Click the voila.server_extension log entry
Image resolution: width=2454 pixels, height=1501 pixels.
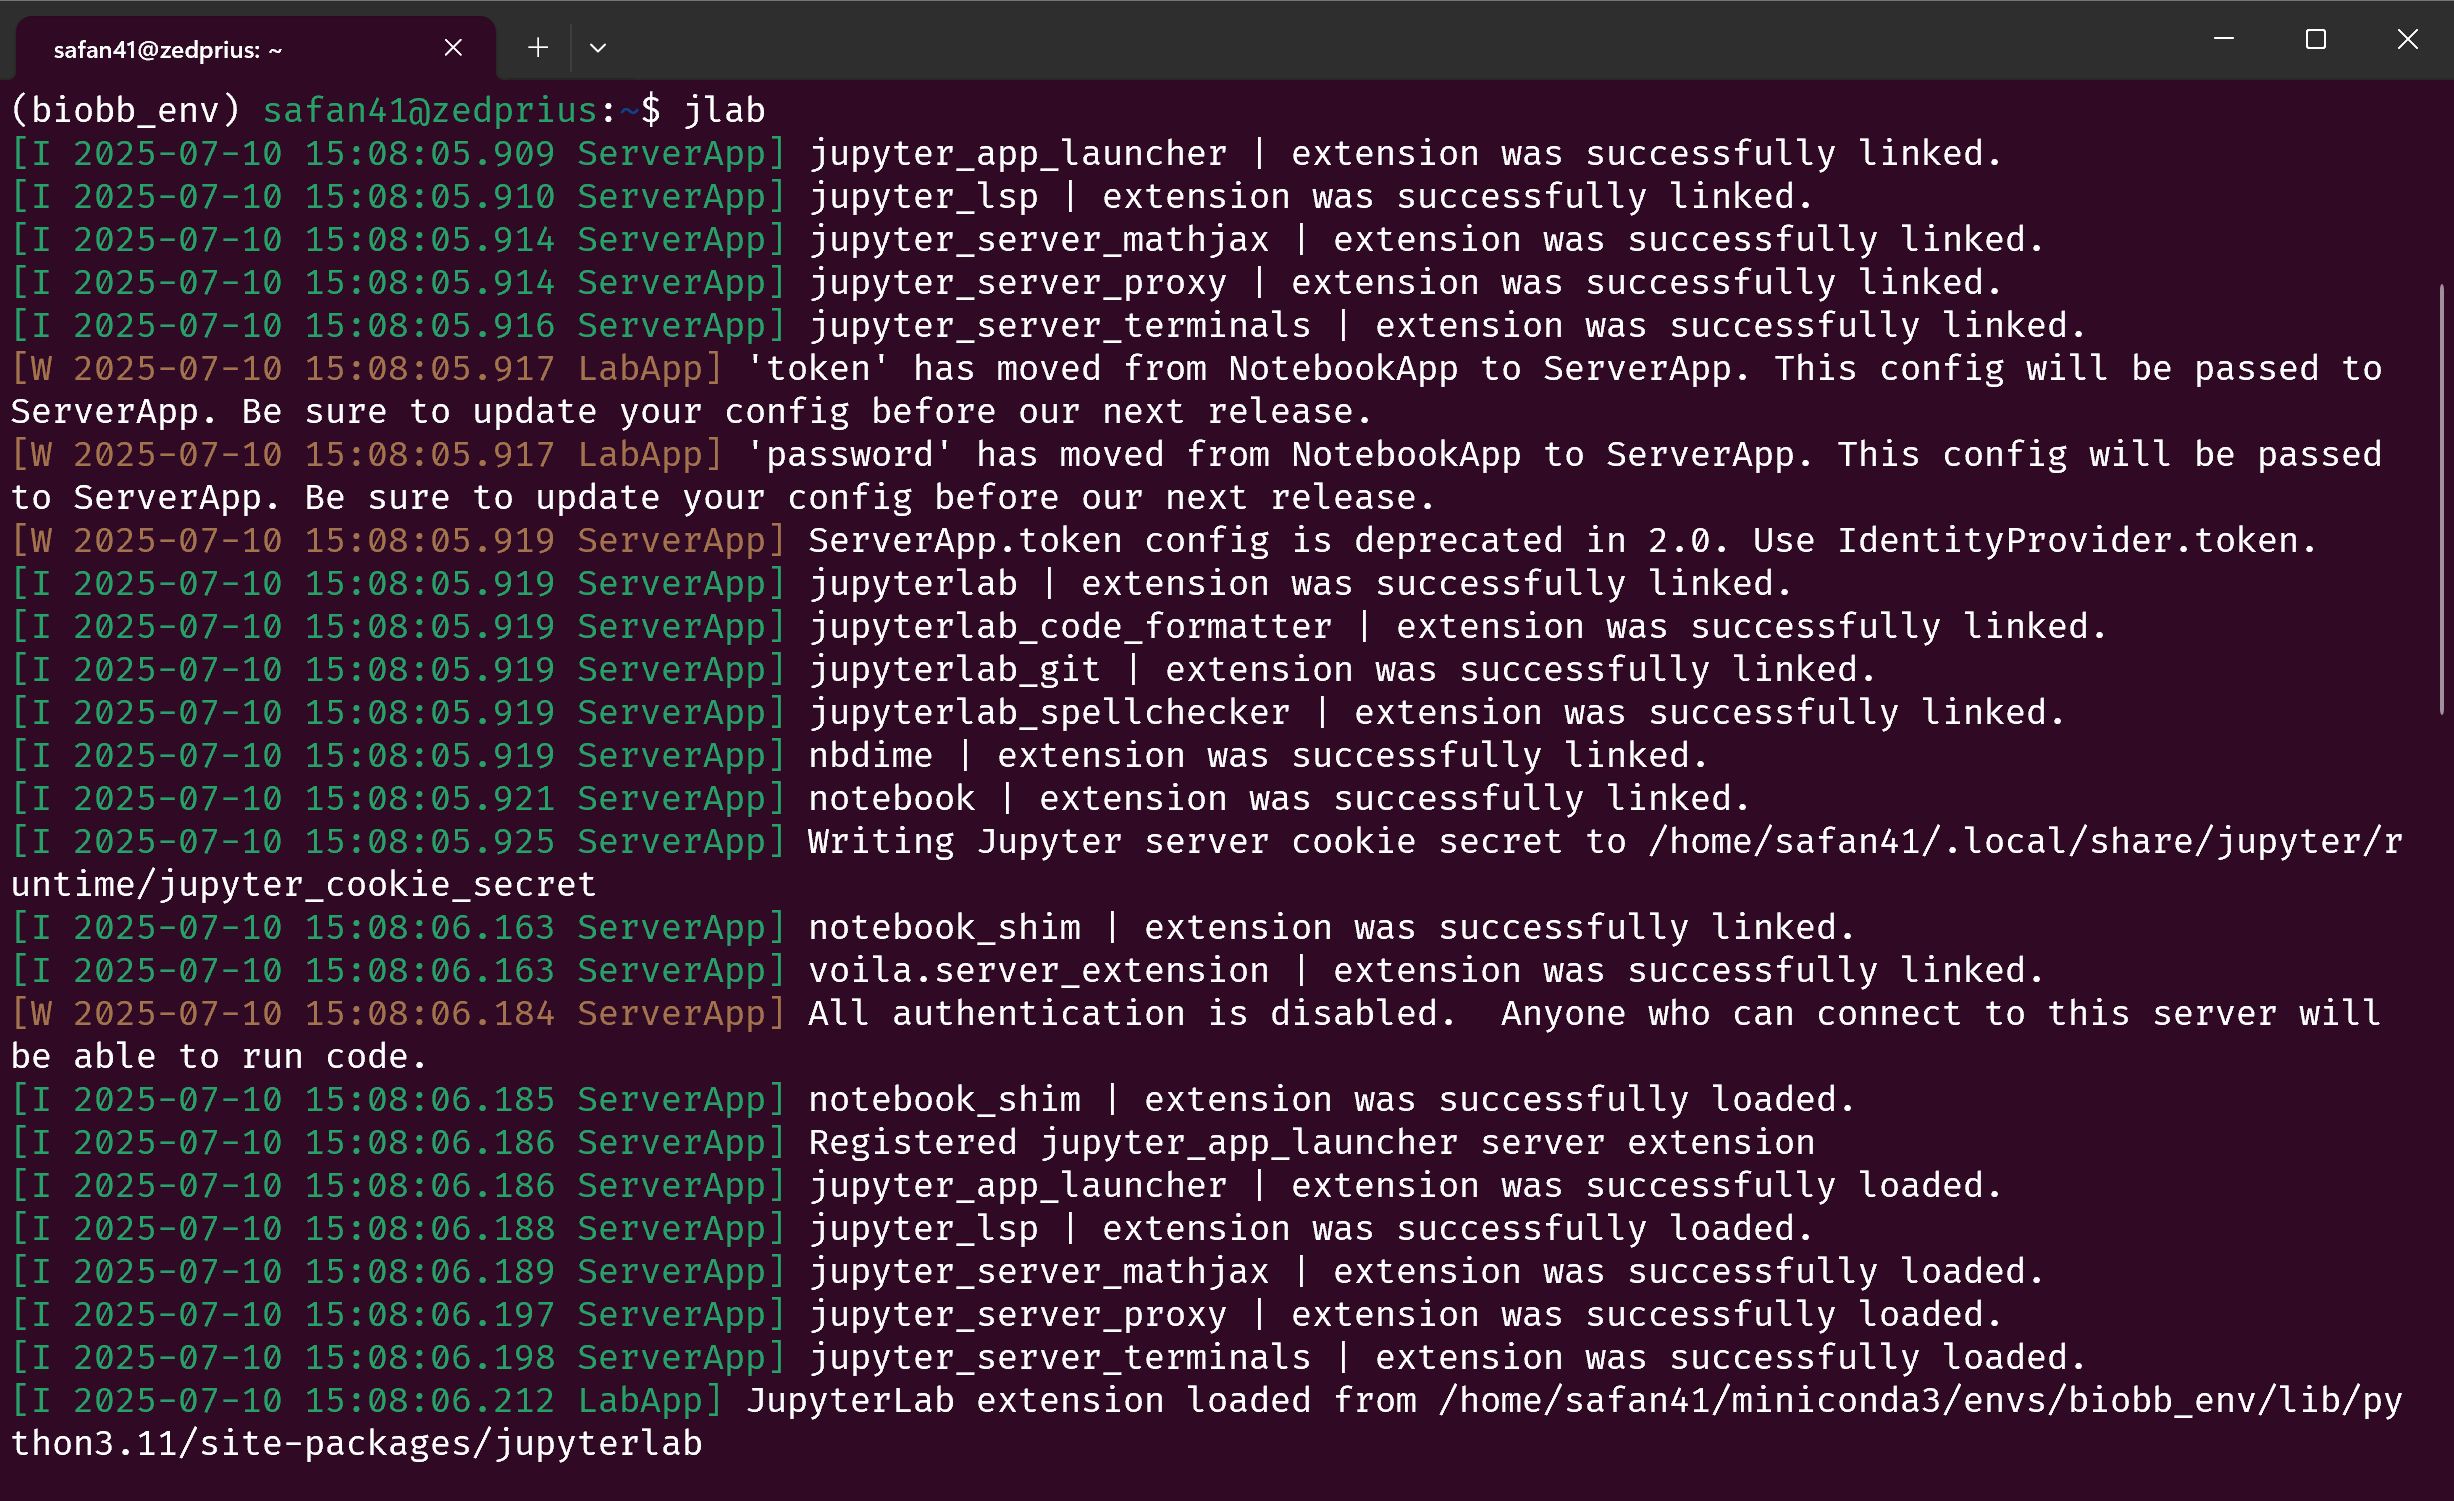coord(1038,971)
